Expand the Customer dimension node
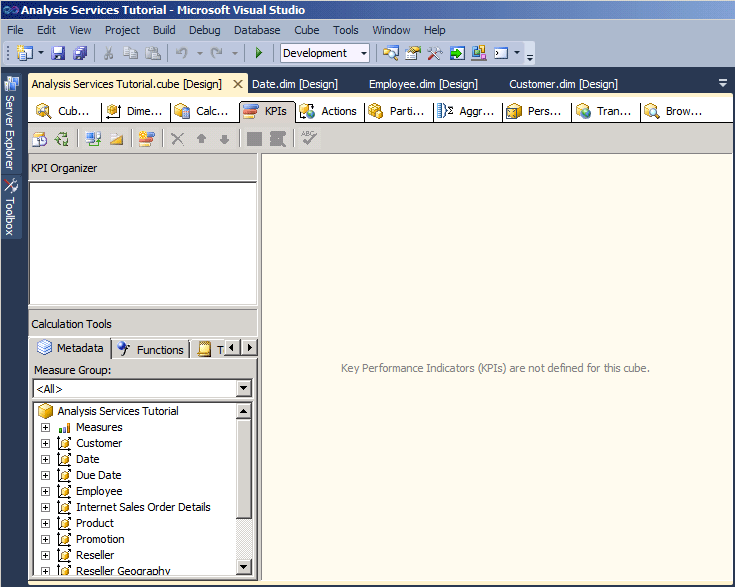Viewport: 735px width, 587px height. point(45,443)
